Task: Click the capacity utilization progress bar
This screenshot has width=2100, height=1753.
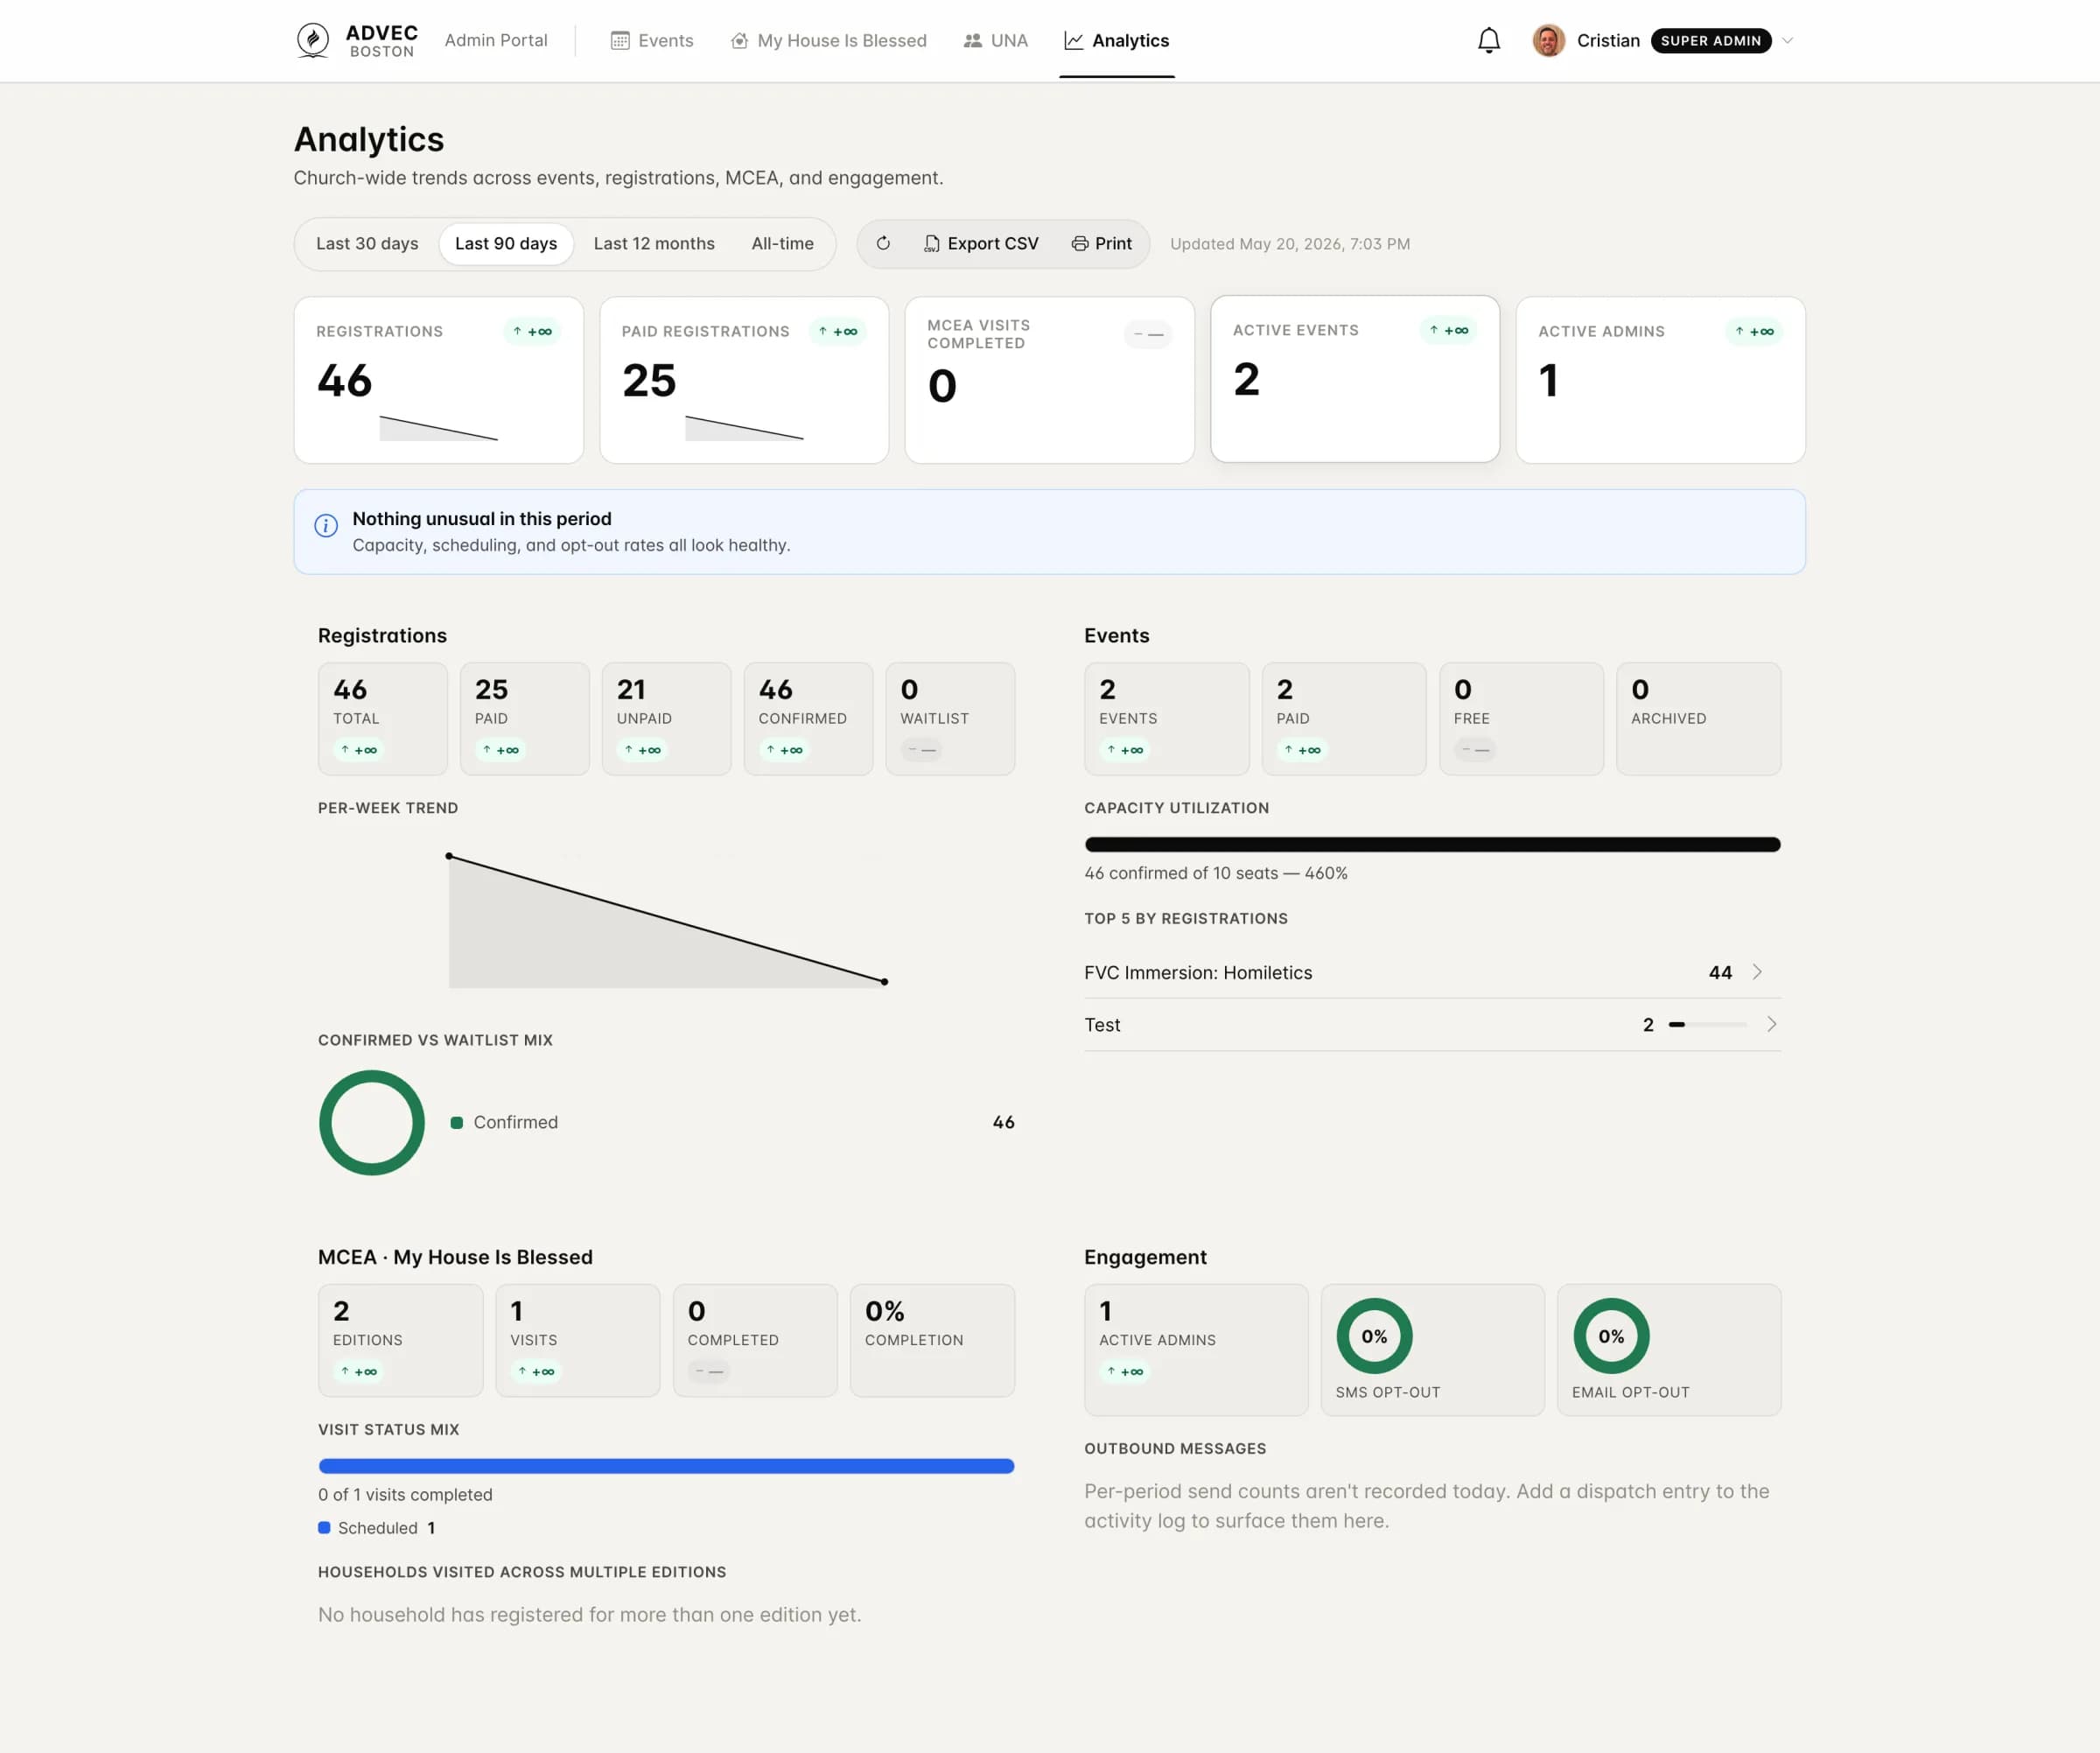Action: (x=1432, y=844)
